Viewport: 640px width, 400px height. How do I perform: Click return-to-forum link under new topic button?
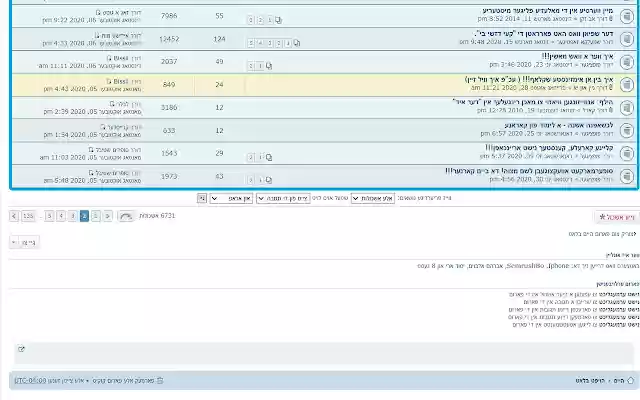602,234
